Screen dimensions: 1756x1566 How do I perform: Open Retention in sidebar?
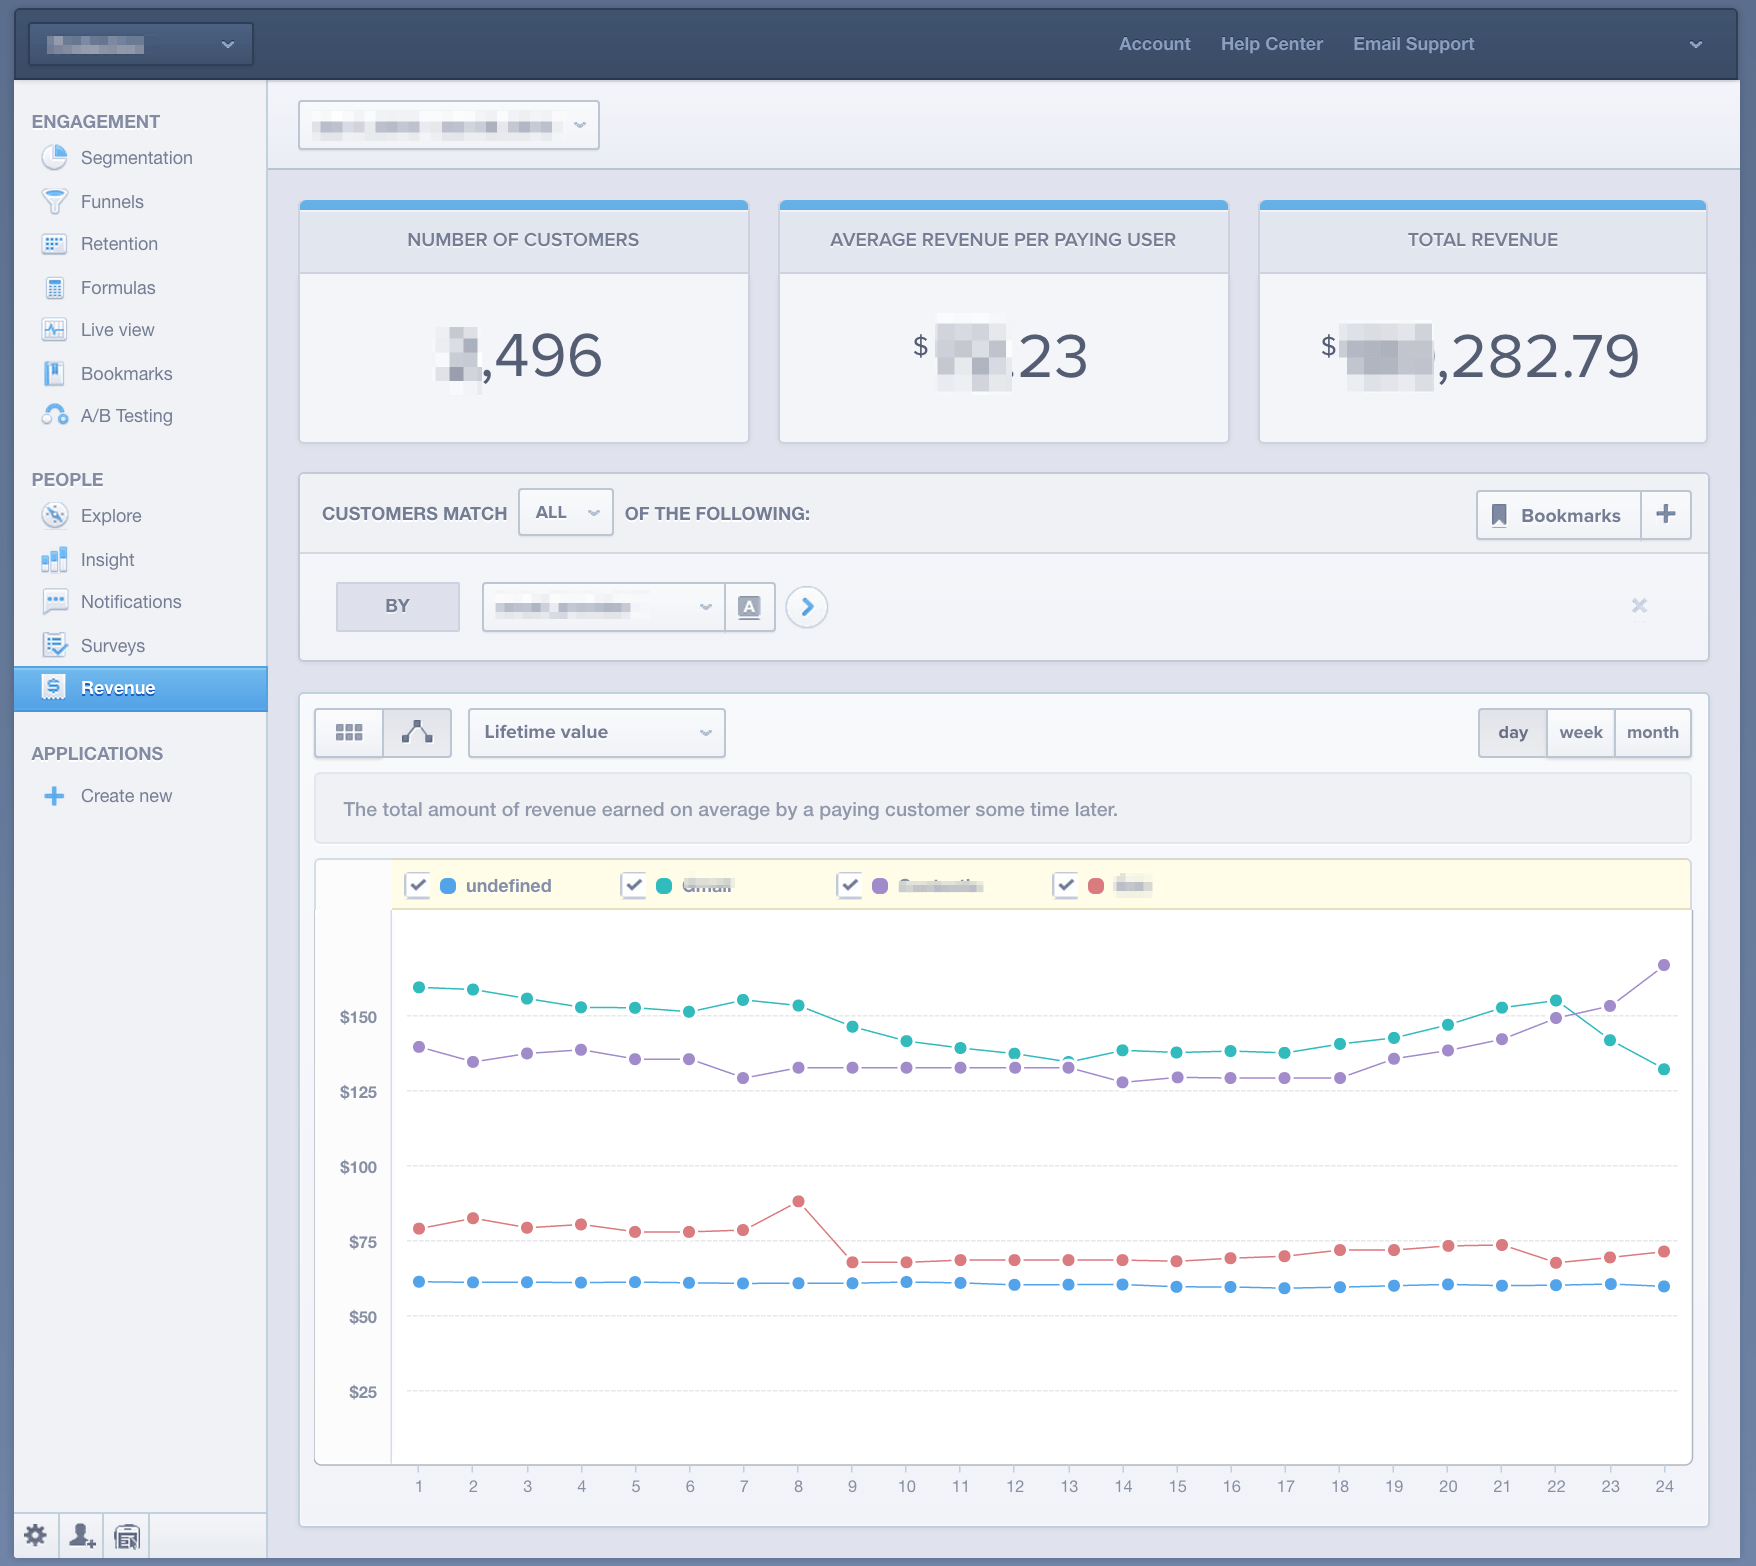click(x=119, y=244)
